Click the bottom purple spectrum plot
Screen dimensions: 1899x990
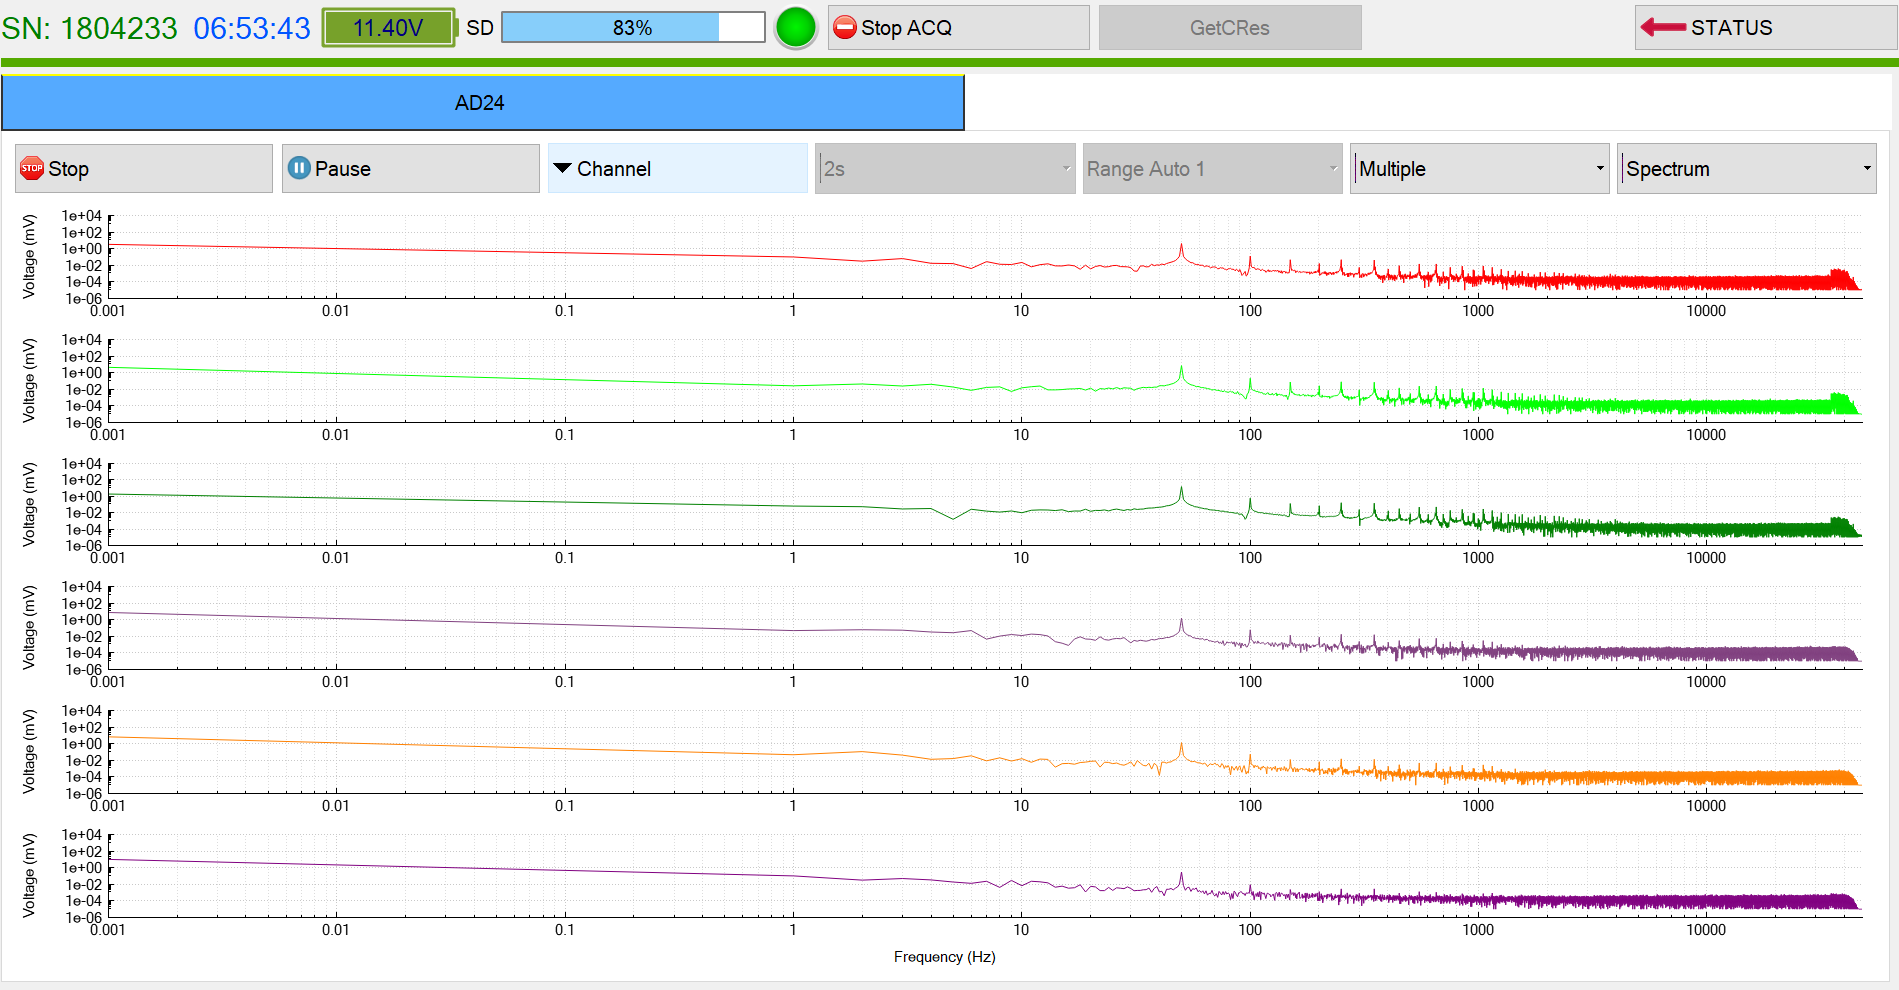[985, 876]
